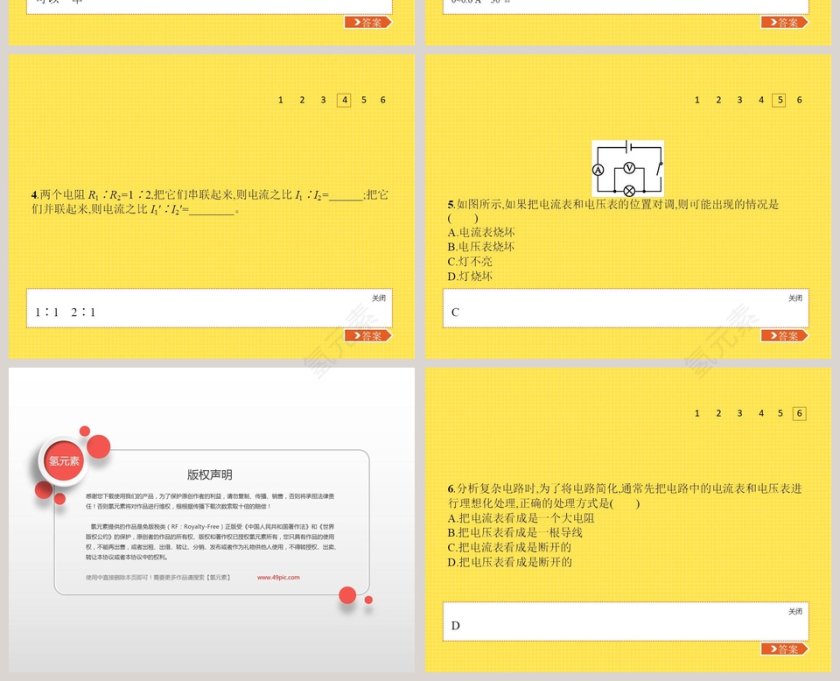Click the 版权声明 heading on copyright slide
Viewport: 840px width, 681px height.
209,474
